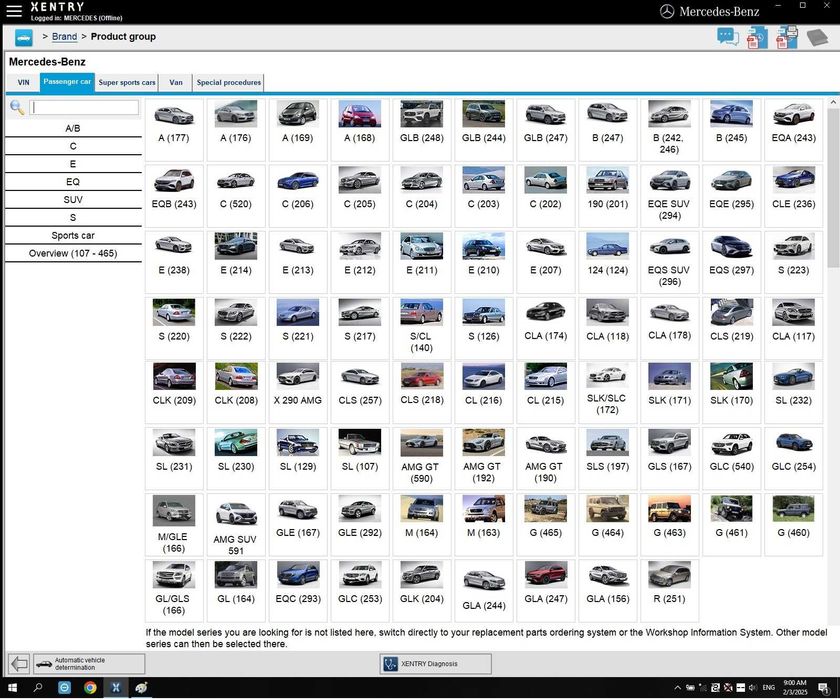Expand the SUV category in sidebar
The height and width of the screenshot is (699, 840).
tap(73, 199)
